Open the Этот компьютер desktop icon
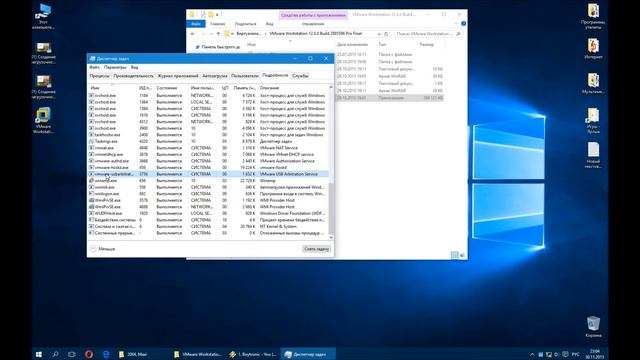640x360 pixels. 43,16
